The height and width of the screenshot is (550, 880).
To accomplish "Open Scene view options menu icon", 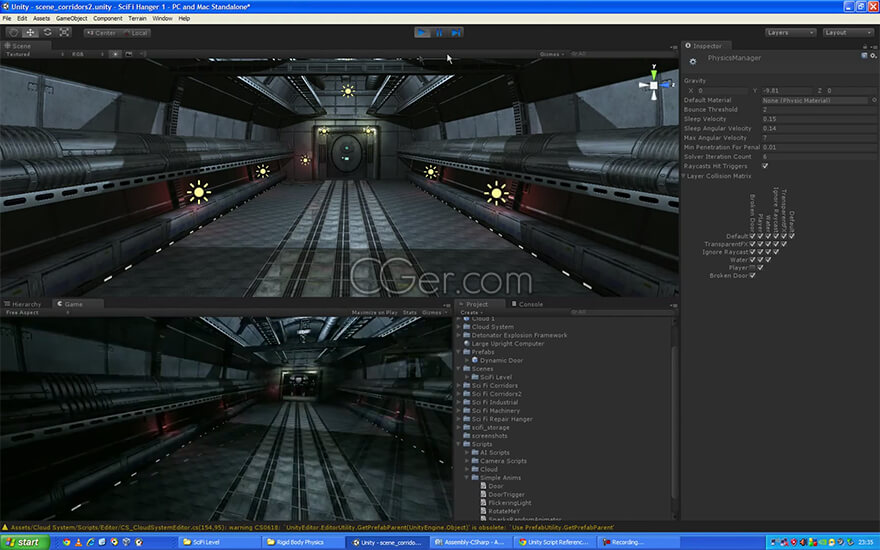I will coord(674,47).
